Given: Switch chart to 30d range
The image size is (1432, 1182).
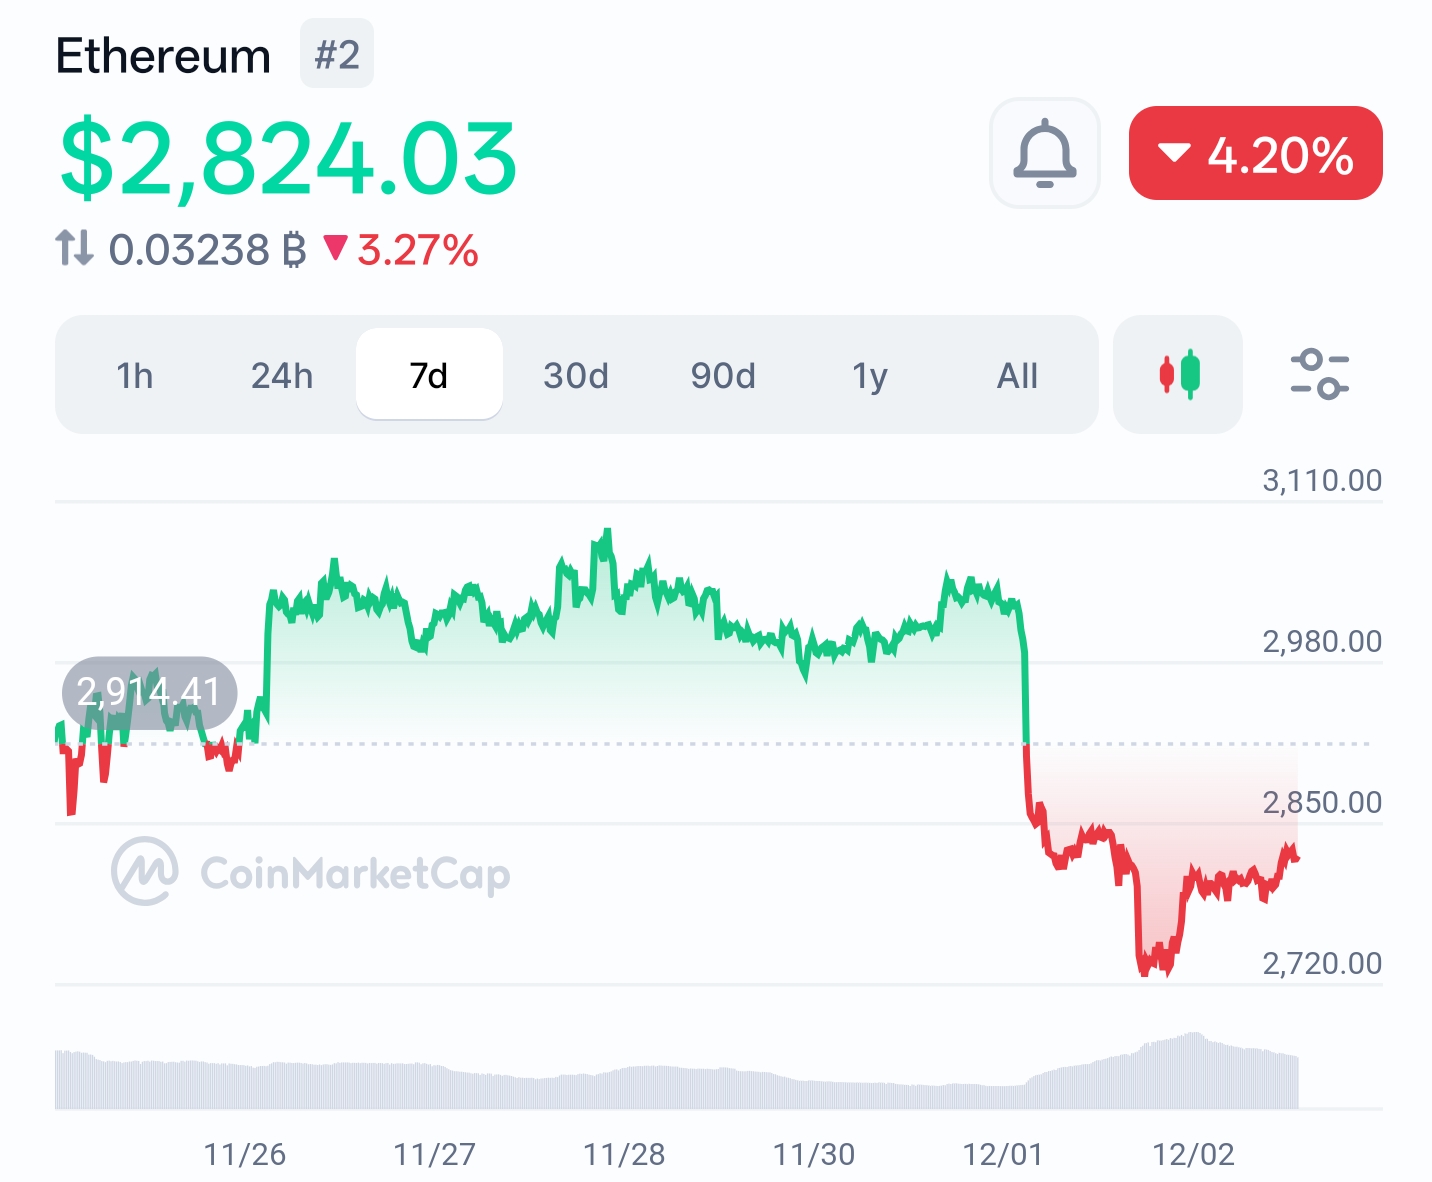Looking at the screenshot, I should pyautogui.click(x=576, y=375).
